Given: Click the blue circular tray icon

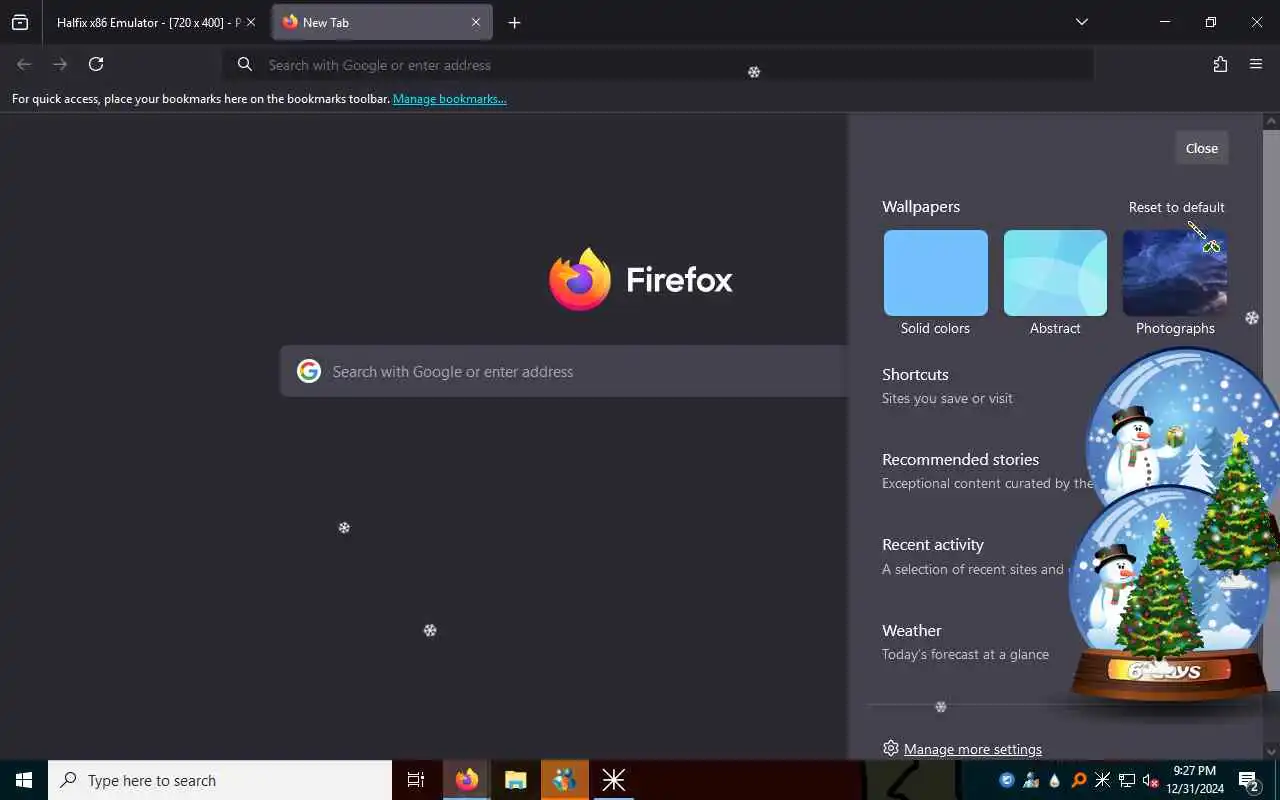Looking at the screenshot, I should tap(1007, 780).
